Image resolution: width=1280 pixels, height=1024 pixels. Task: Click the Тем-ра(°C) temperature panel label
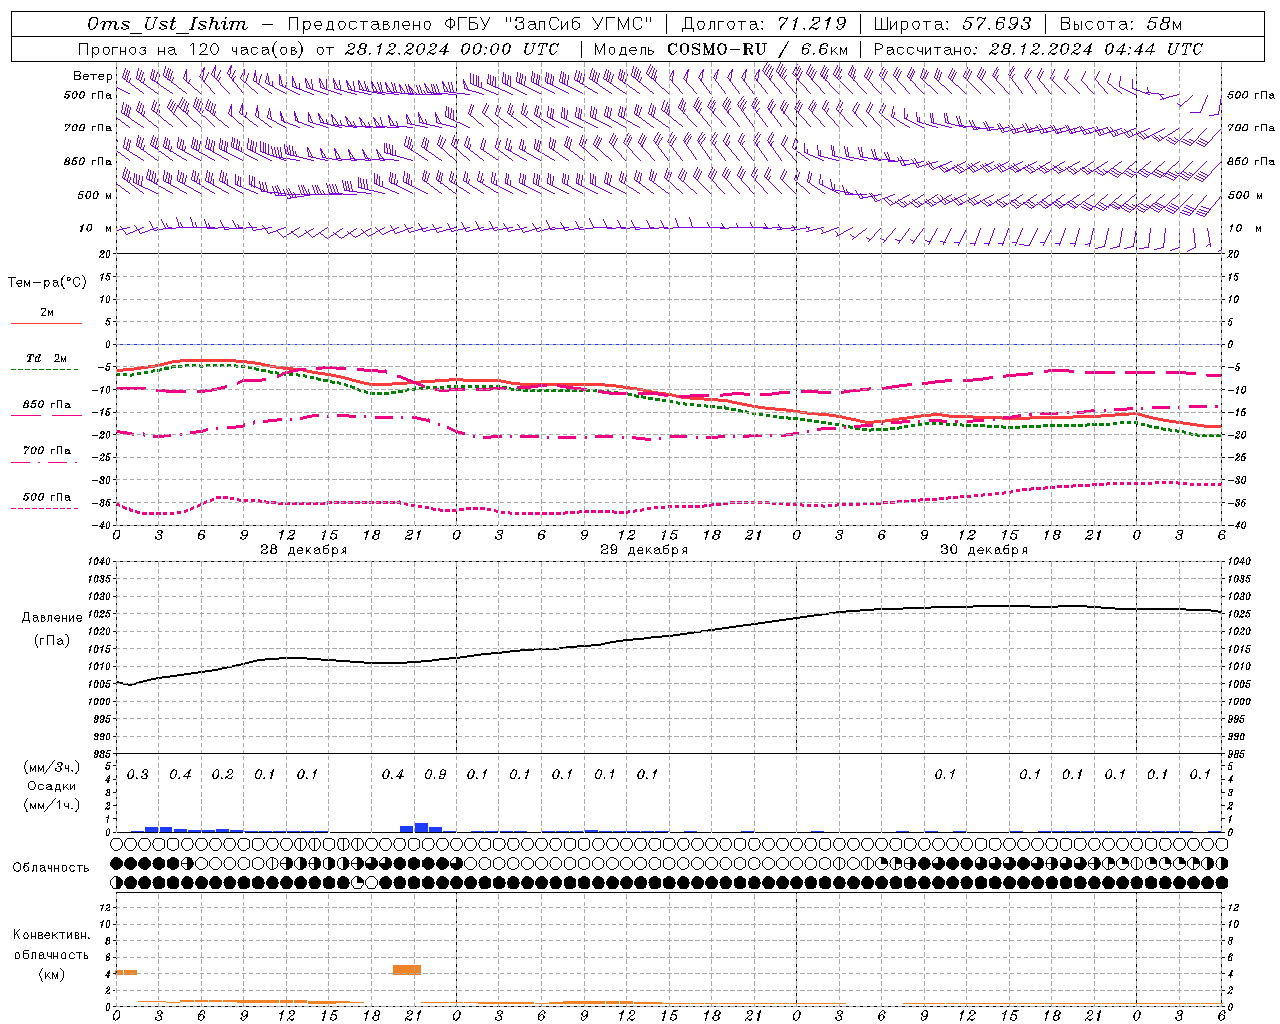click(x=47, y=283)
